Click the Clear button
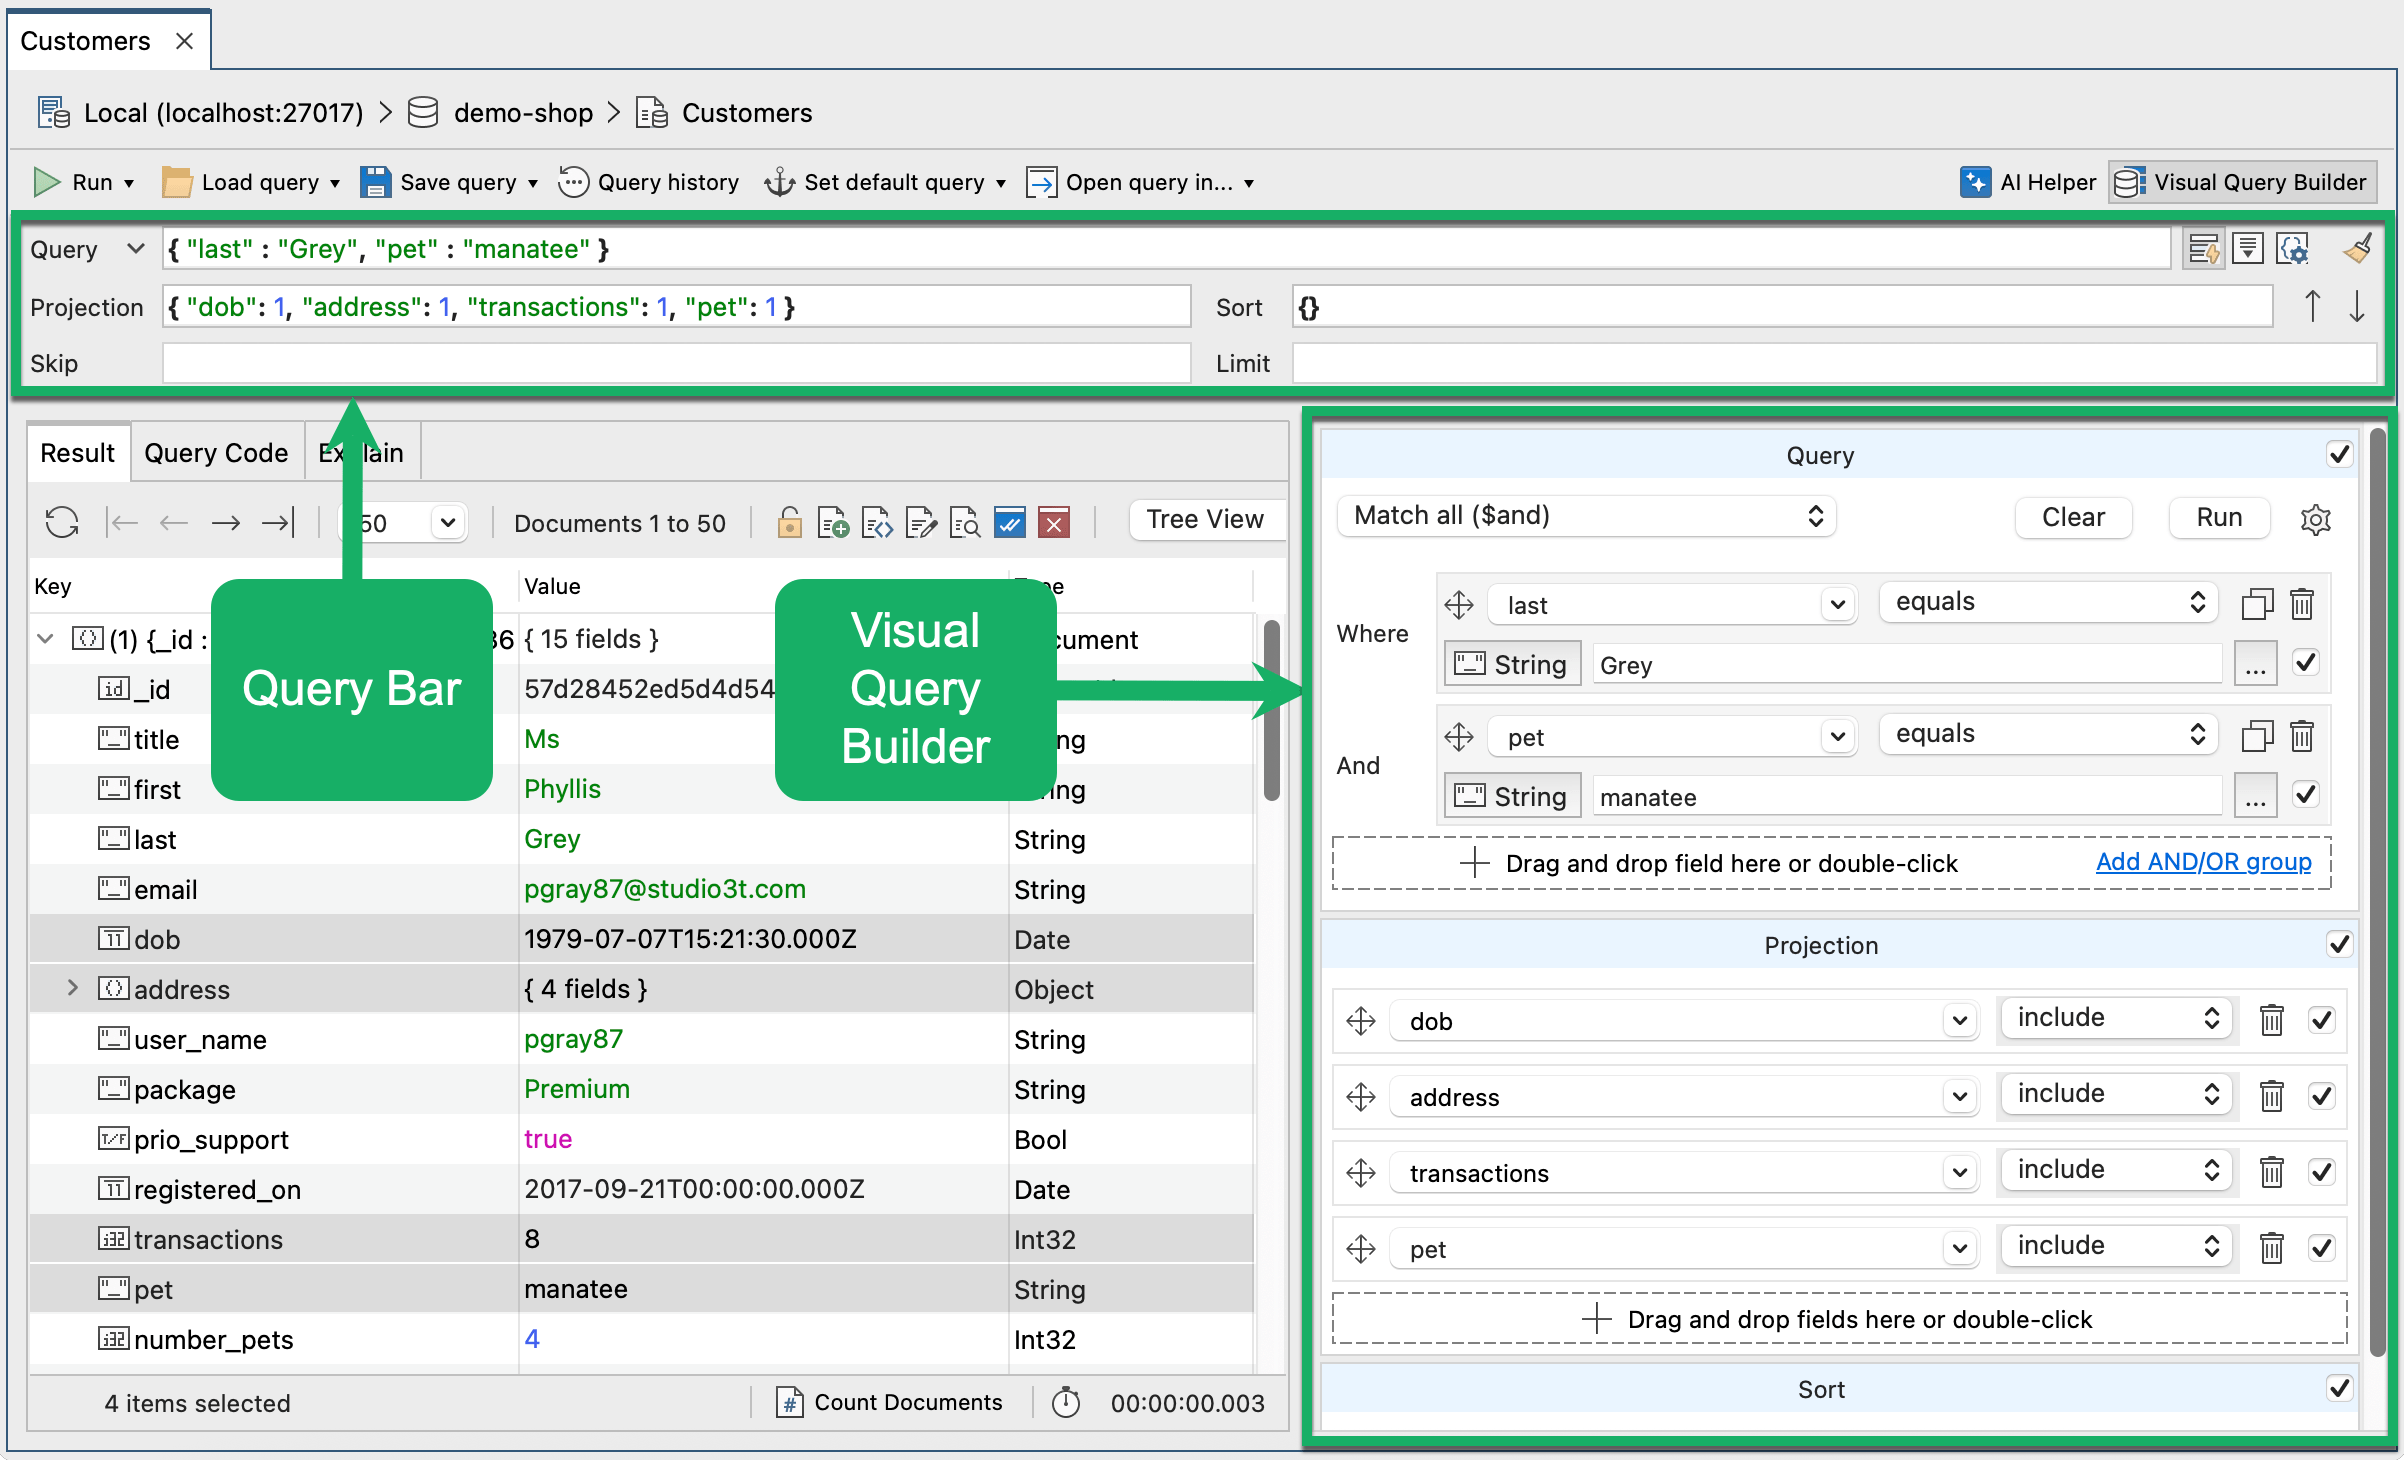Screen dimensions: 2404x1460 pyautogui.click(x=2072, y=517)
